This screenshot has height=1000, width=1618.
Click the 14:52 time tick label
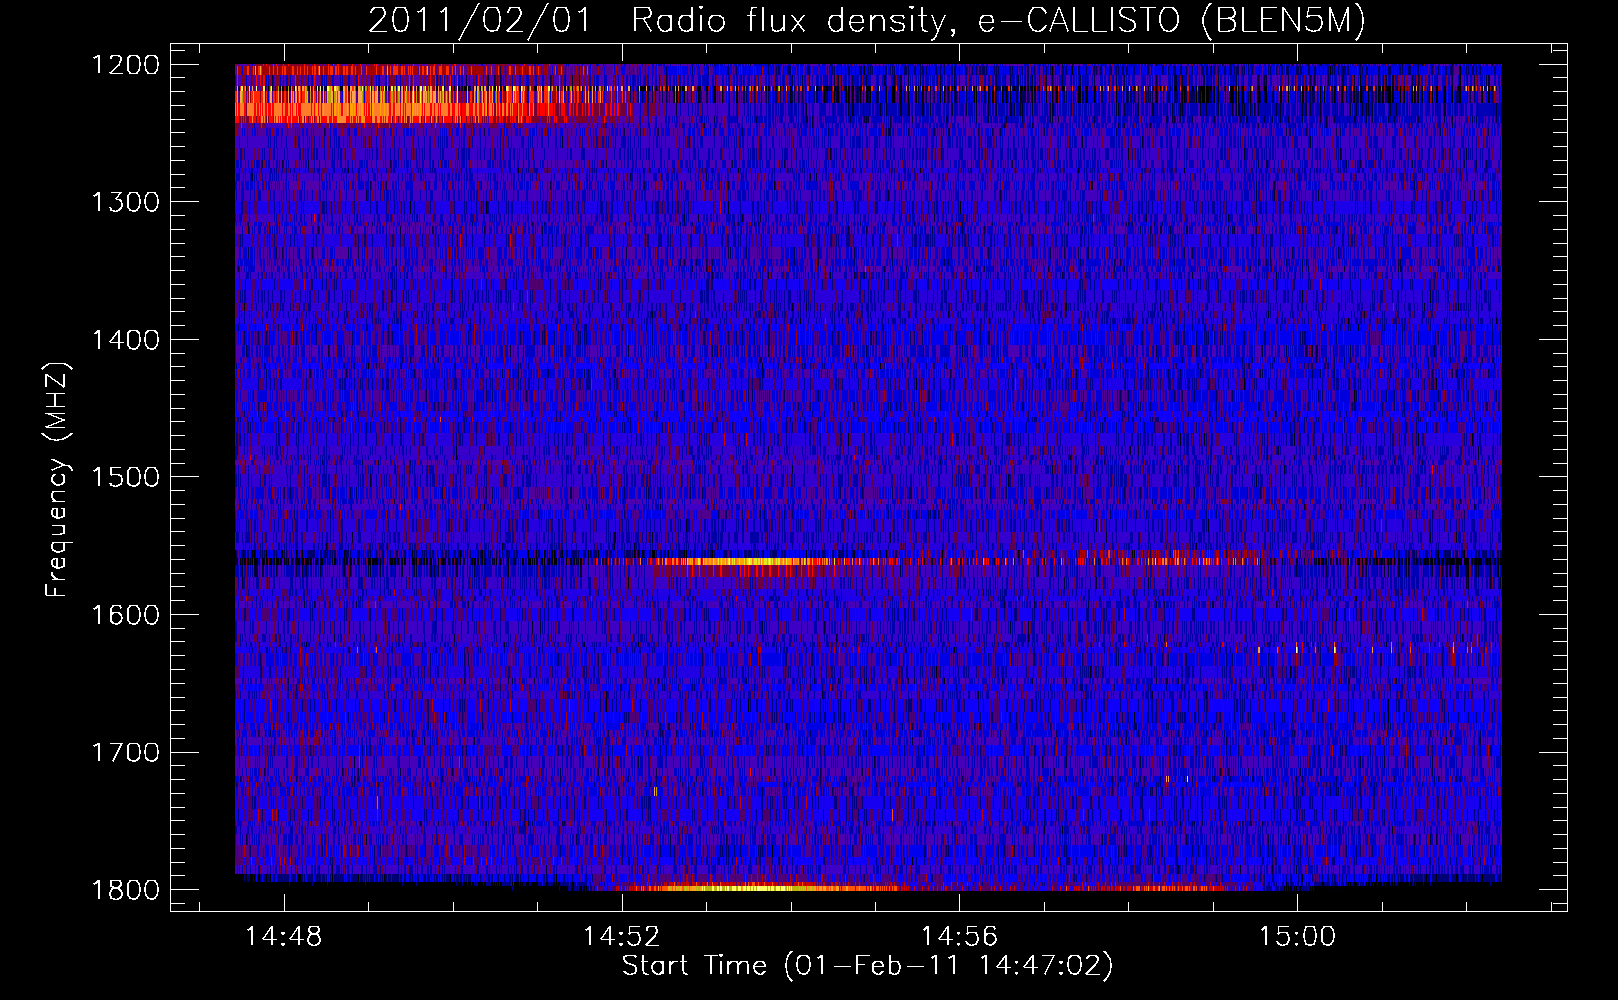point(622,937)
